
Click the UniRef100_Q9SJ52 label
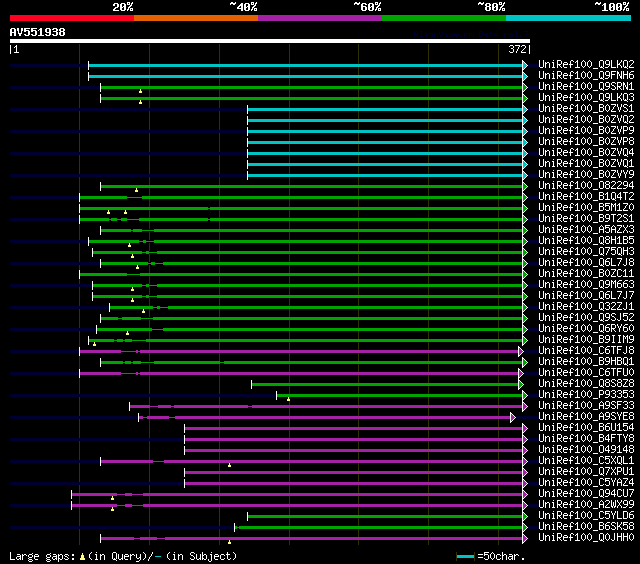[x=586, y=318]
